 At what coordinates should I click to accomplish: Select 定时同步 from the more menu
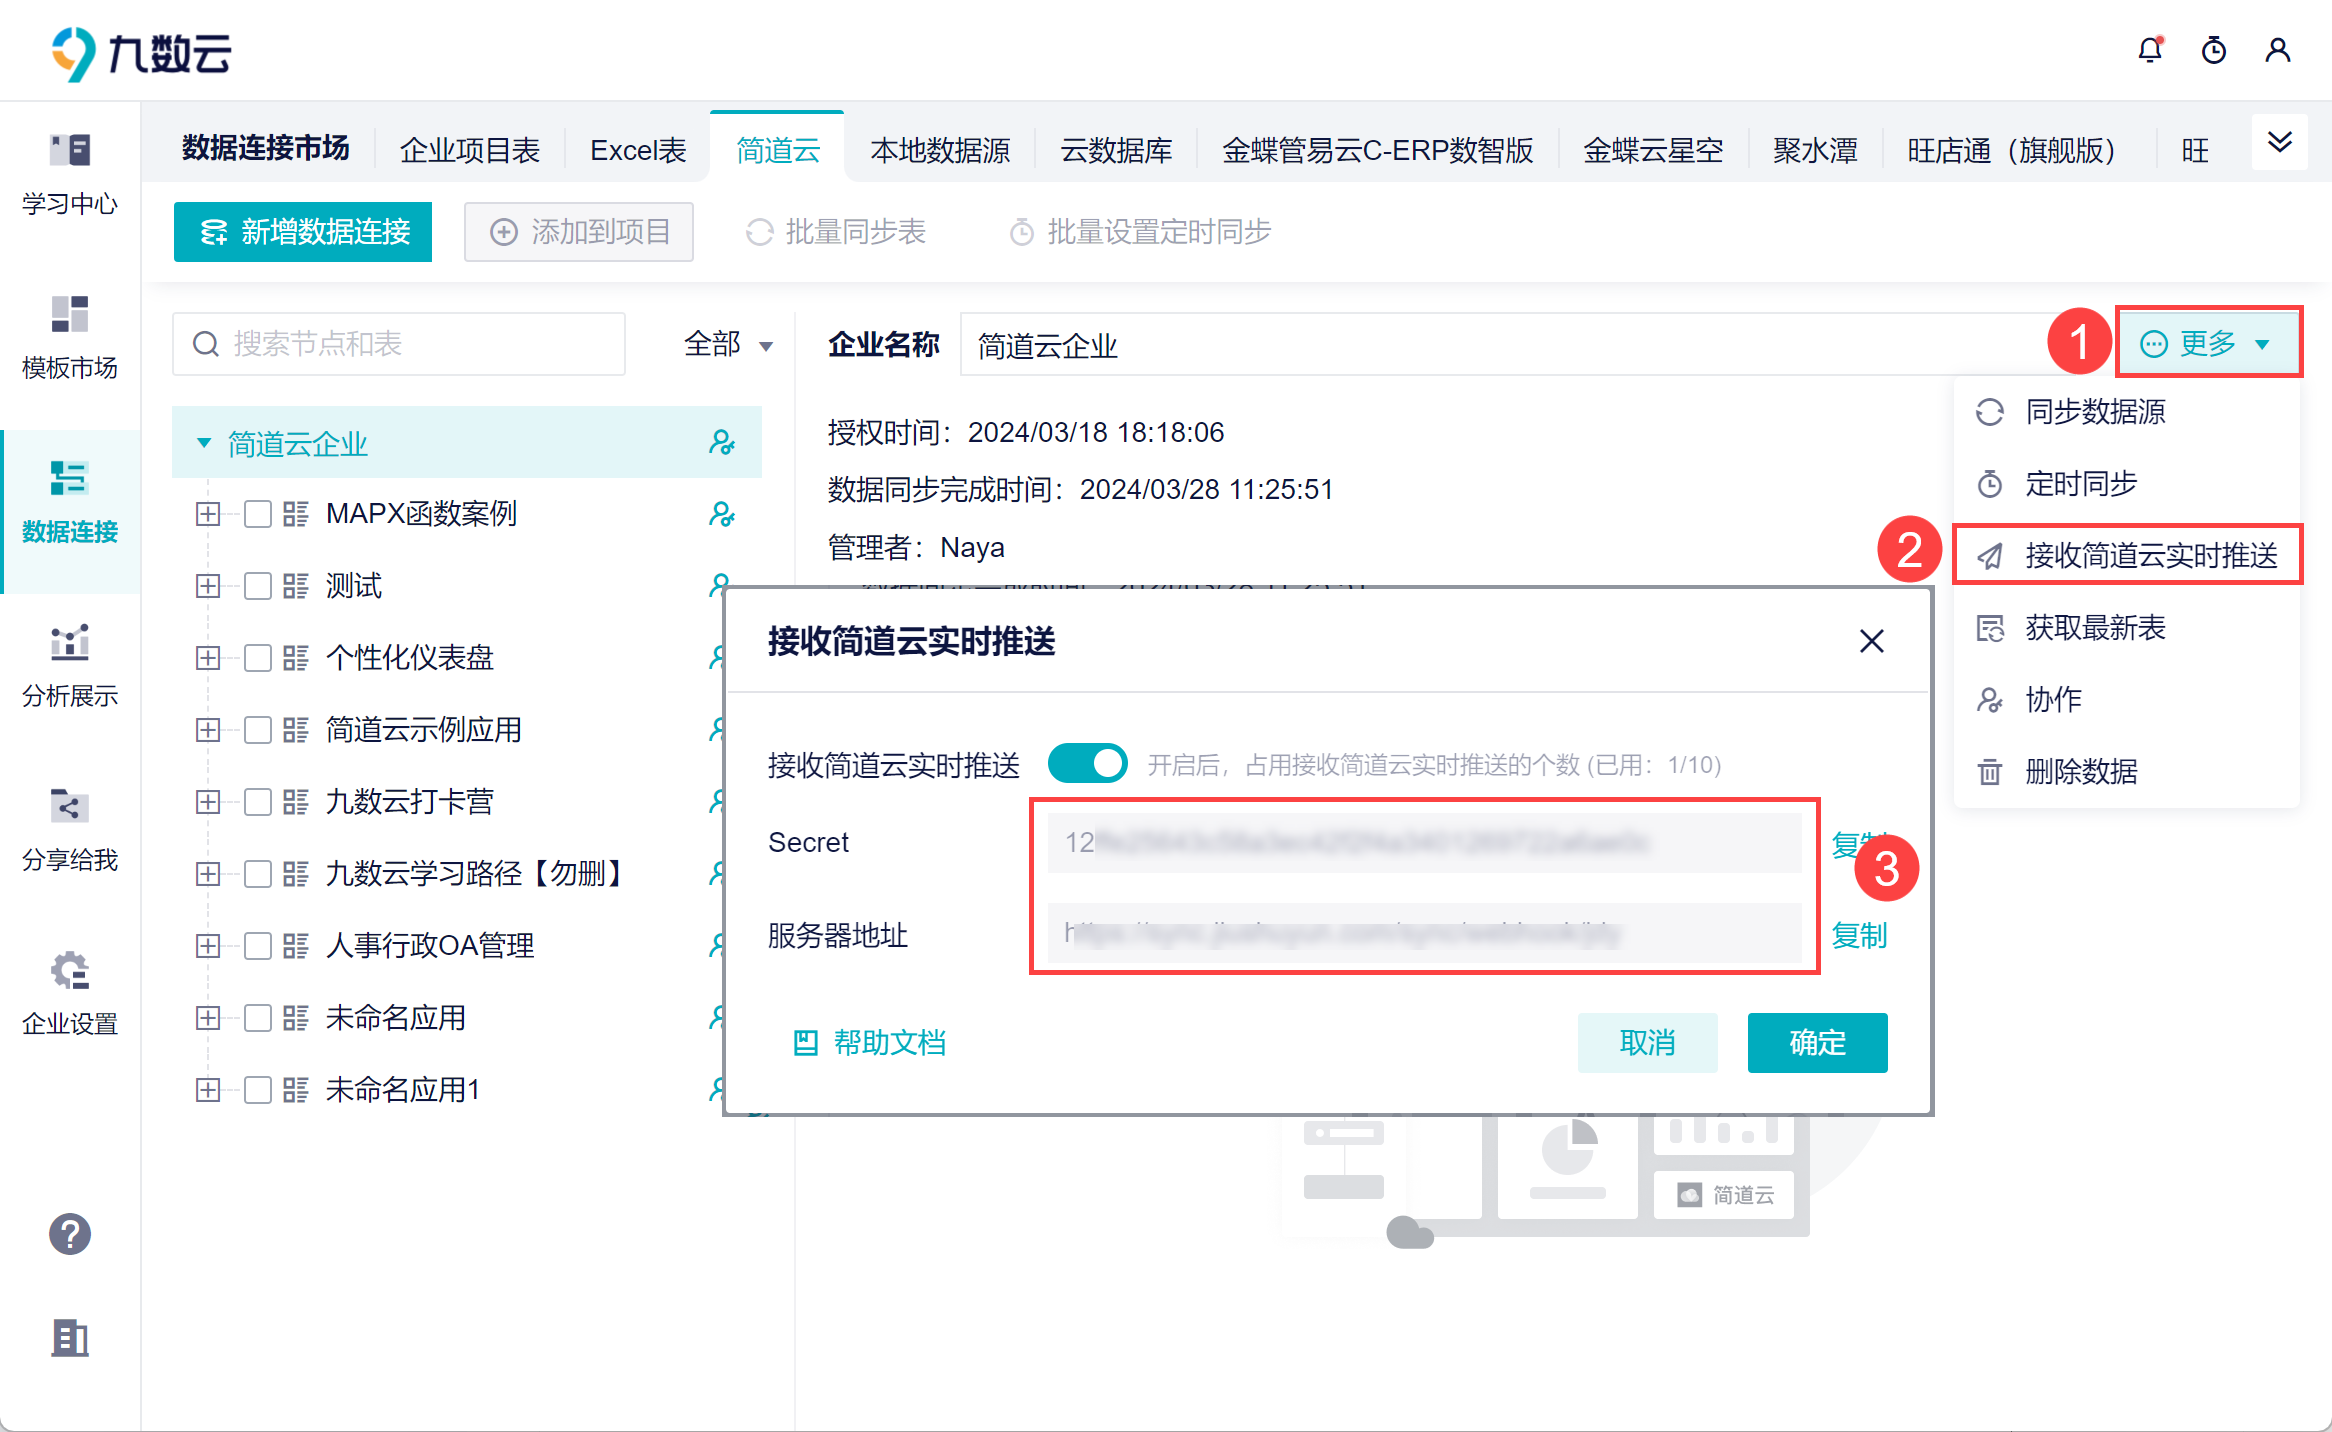[2080, 484]
